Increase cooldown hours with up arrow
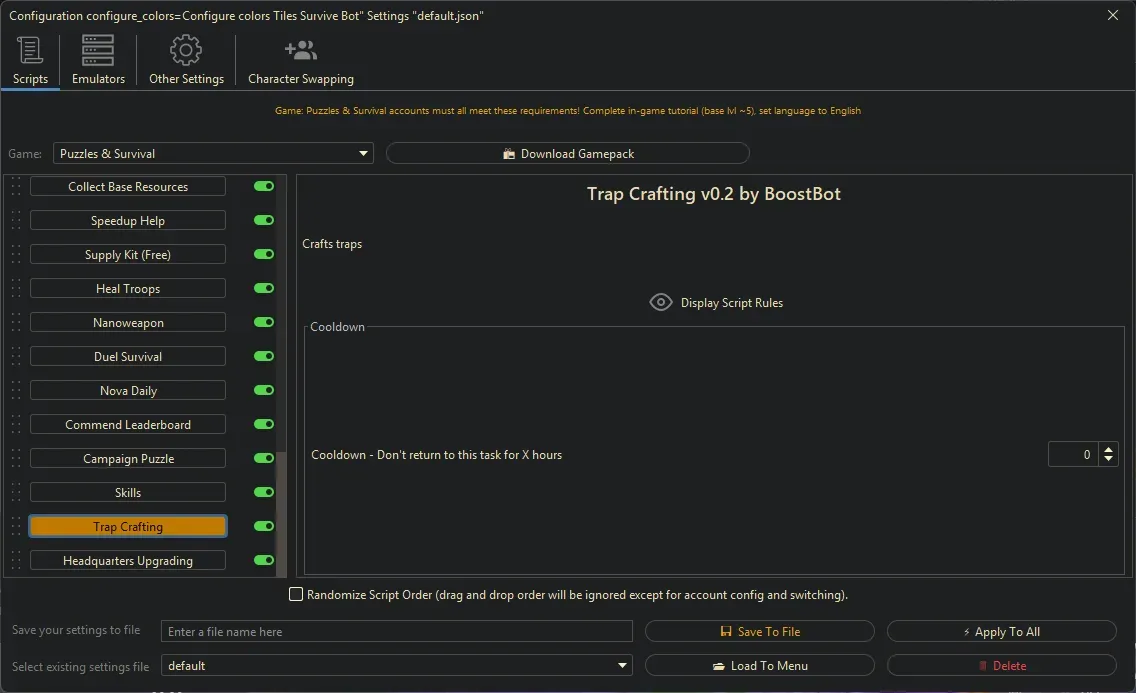The image size is (1136, 693). point(1108,448)
